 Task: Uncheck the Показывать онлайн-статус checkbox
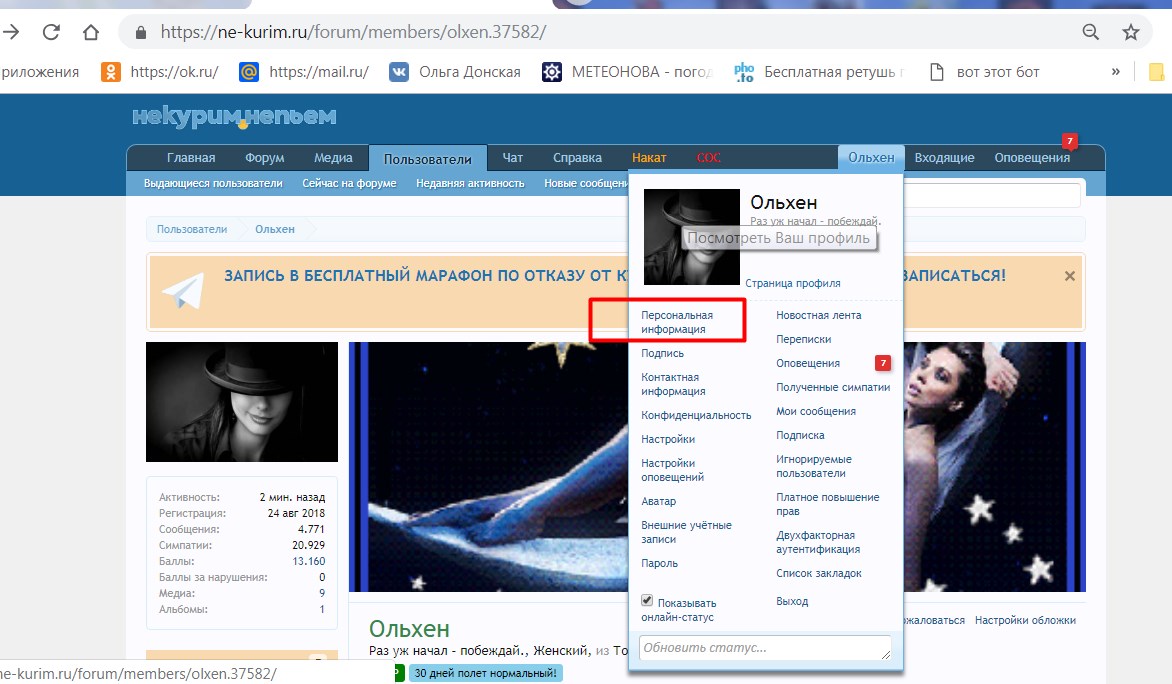(647, 601)
